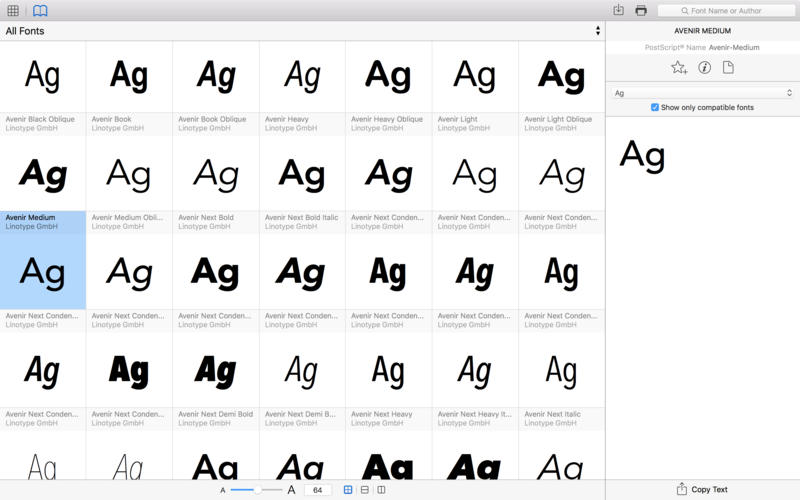
Task: Select the Avenir Medium Obli... font label
Action: 128,217
